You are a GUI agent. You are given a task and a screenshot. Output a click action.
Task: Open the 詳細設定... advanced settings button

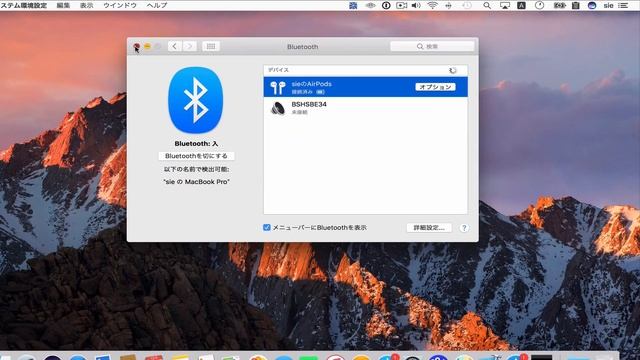pos(429,228)
